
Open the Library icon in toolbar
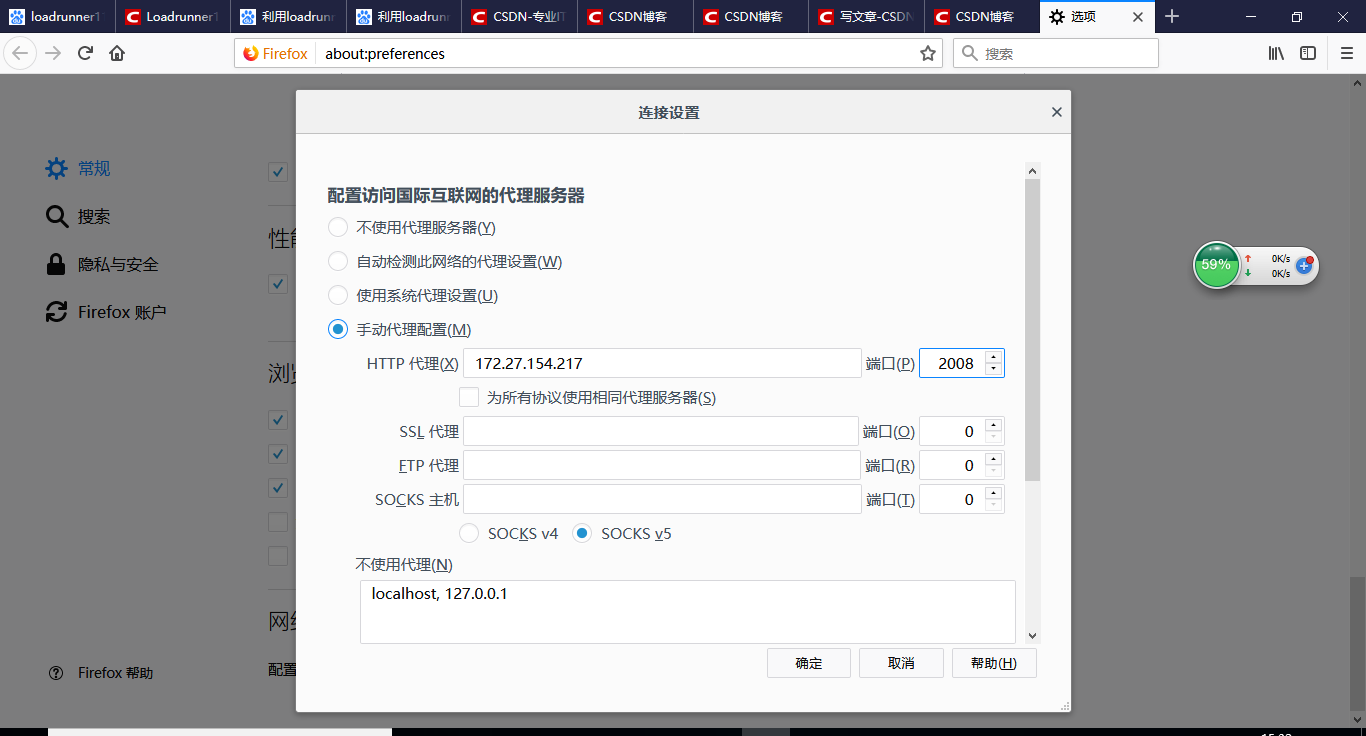pos(1277,53)
